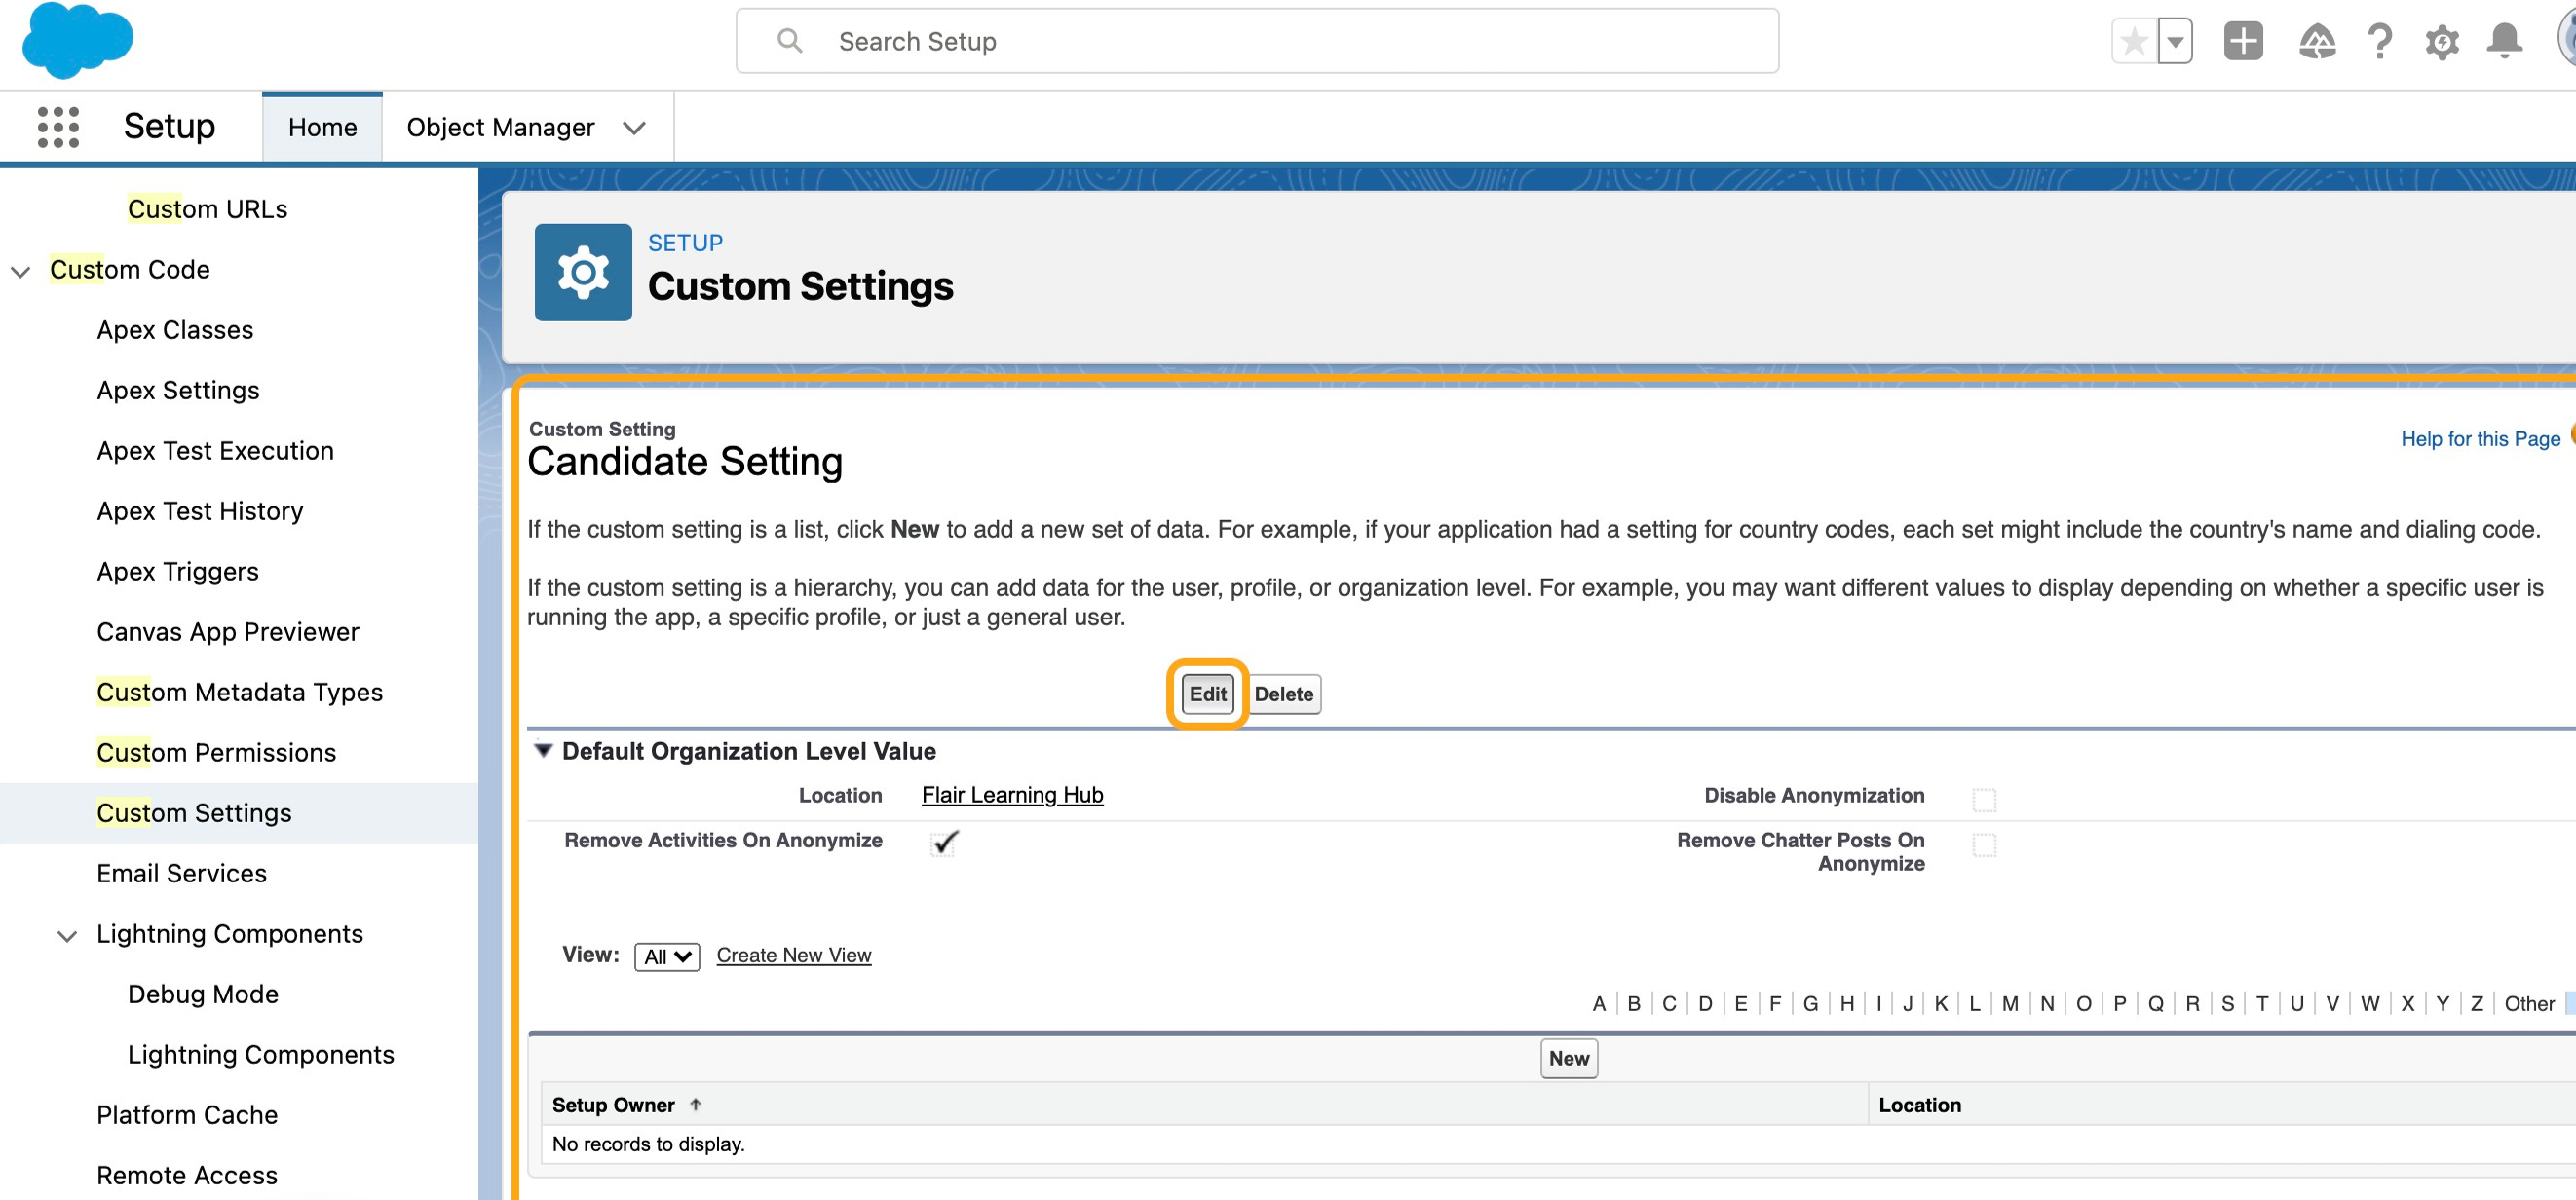Image resolution: width=2576 pixels, height=1200 pixels.
Task: Toggle Remove Chatter Posts On Anonymize checkbox
Action: (x=1983, y=844)
